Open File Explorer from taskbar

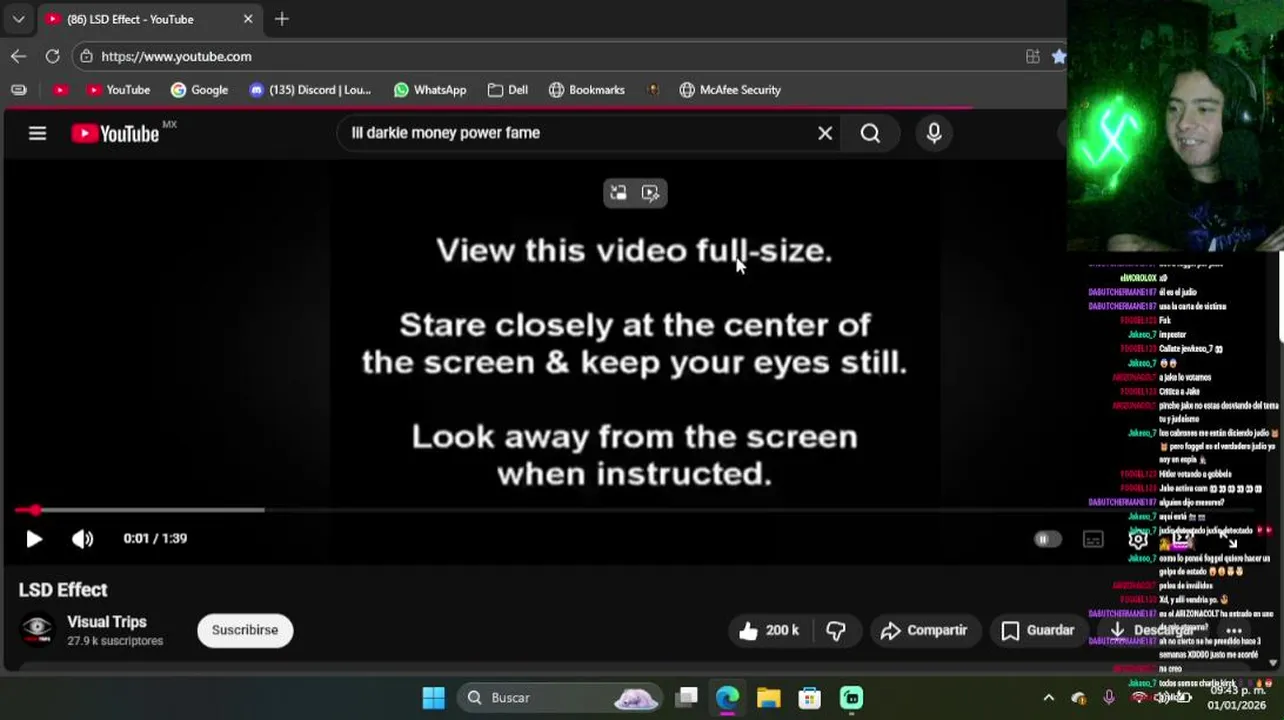pos(768,698)
